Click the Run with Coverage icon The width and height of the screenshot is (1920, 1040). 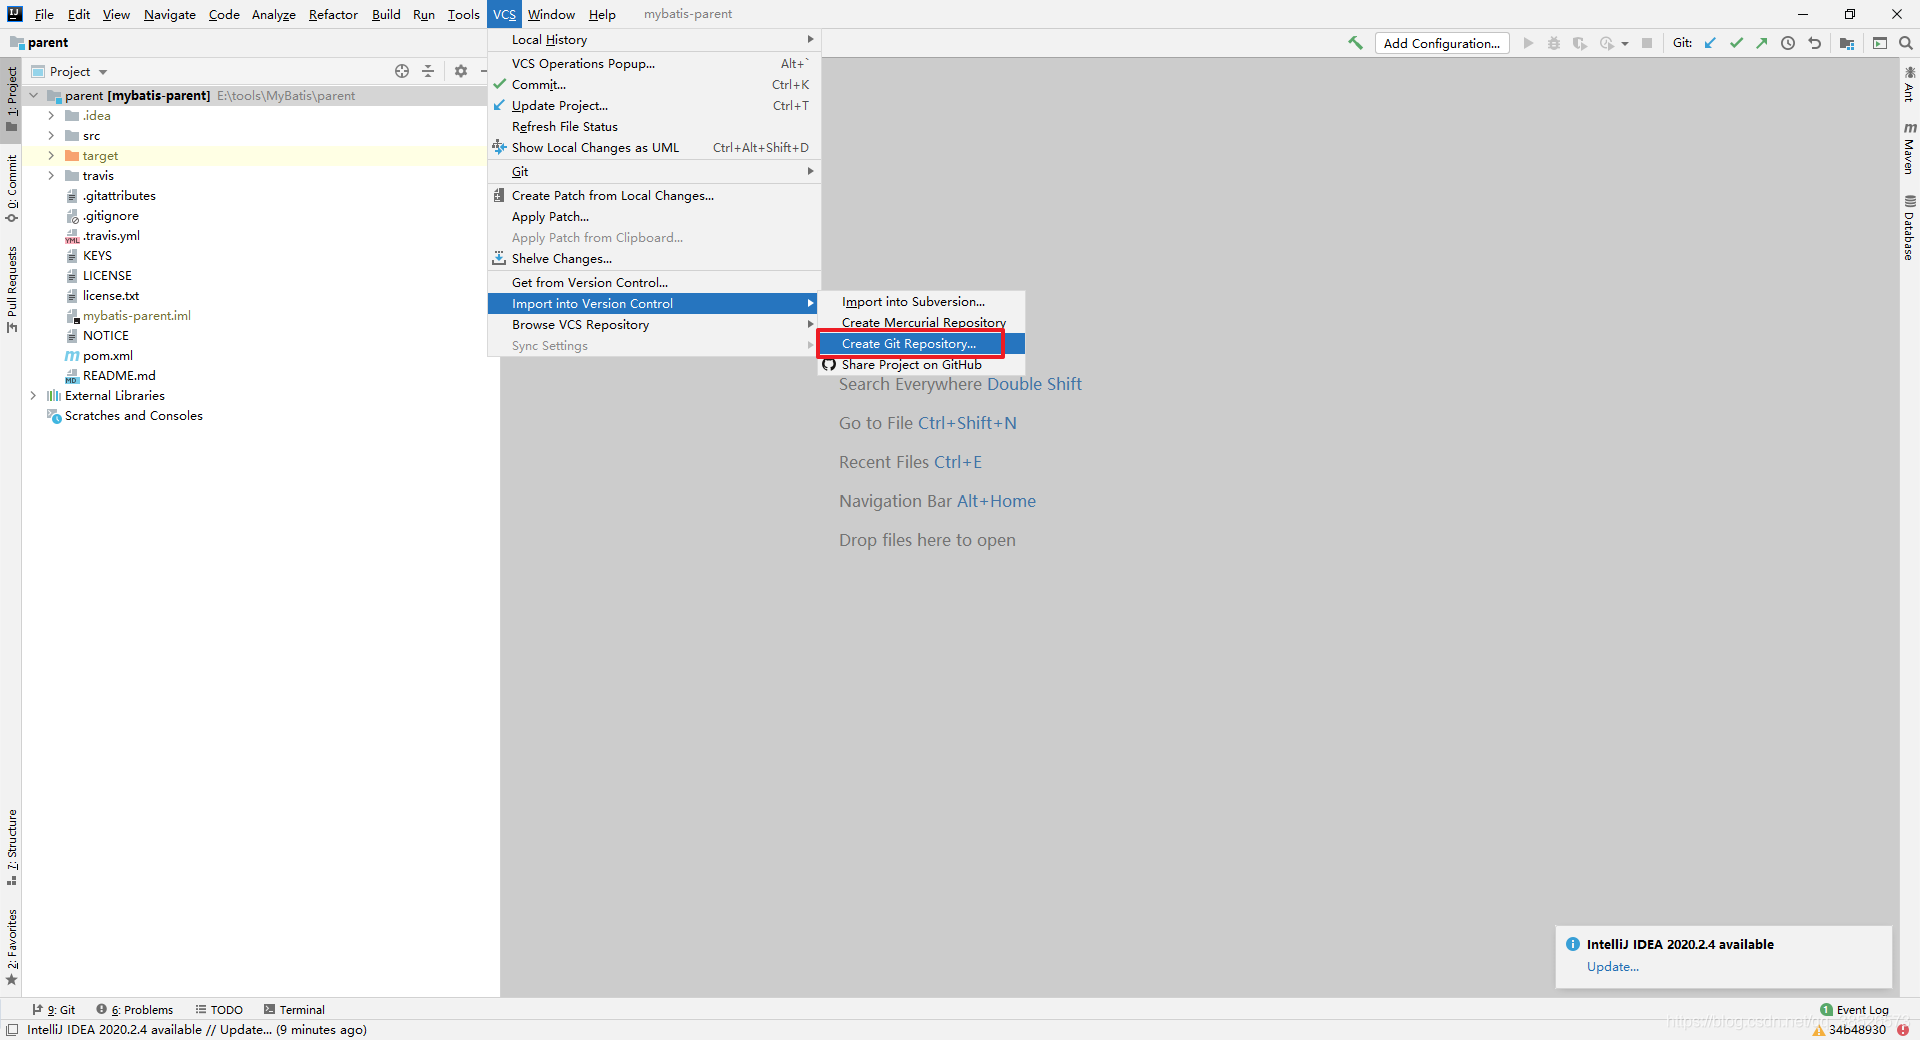click(x=1580, y=43)
